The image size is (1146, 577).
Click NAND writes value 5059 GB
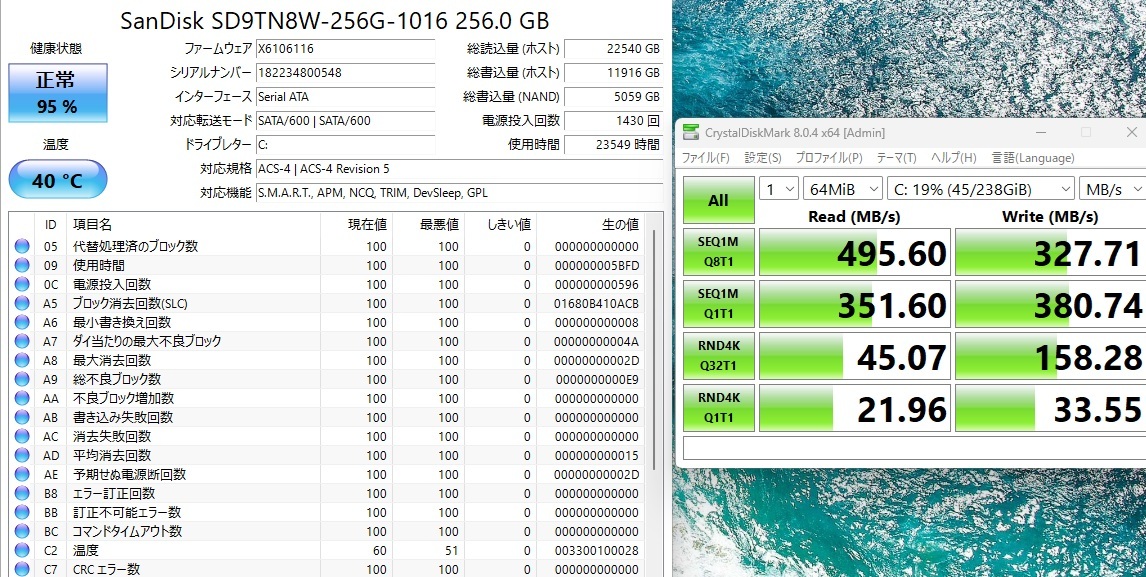613,97
